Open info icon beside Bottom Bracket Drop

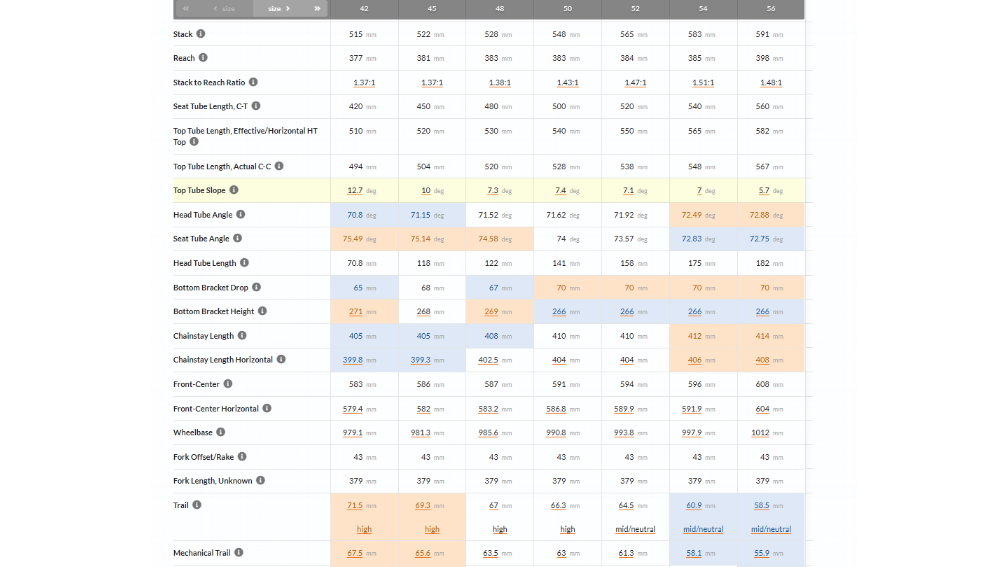(x=256, y=287)
